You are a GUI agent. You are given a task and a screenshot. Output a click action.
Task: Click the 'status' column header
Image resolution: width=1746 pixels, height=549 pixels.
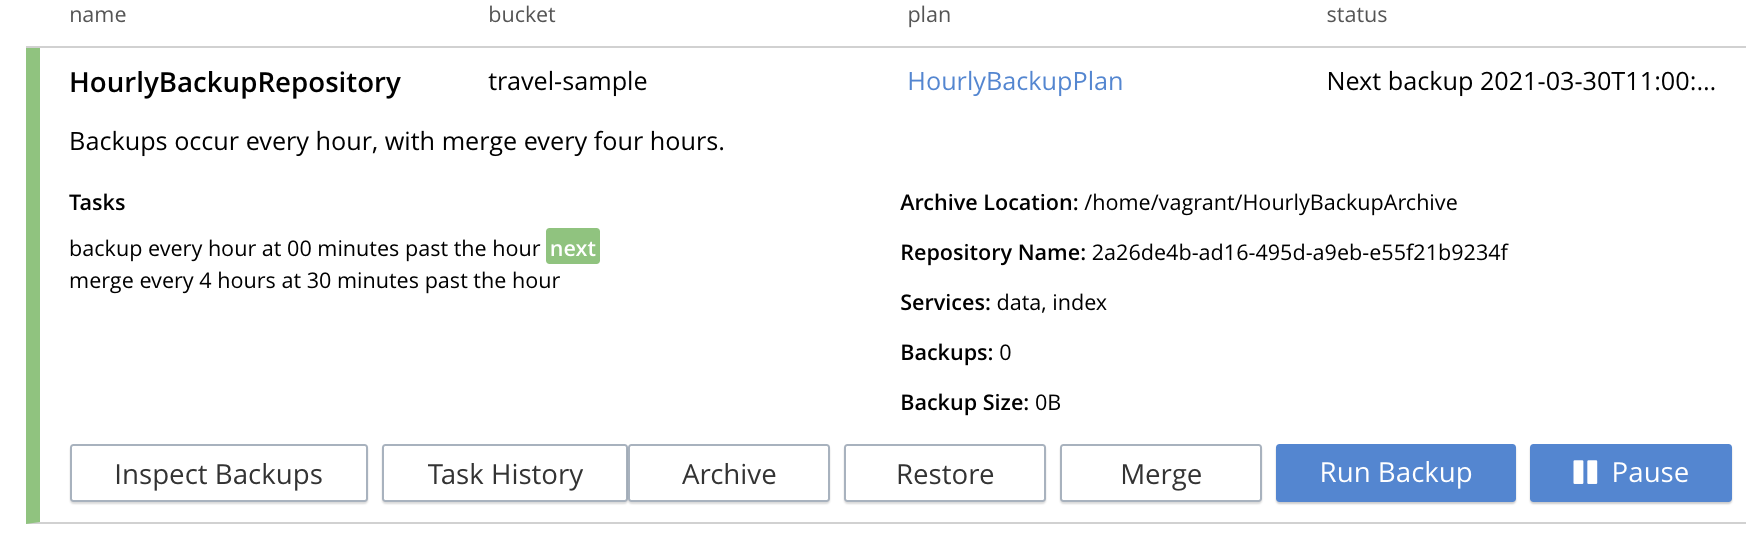tap(1356, 15)
